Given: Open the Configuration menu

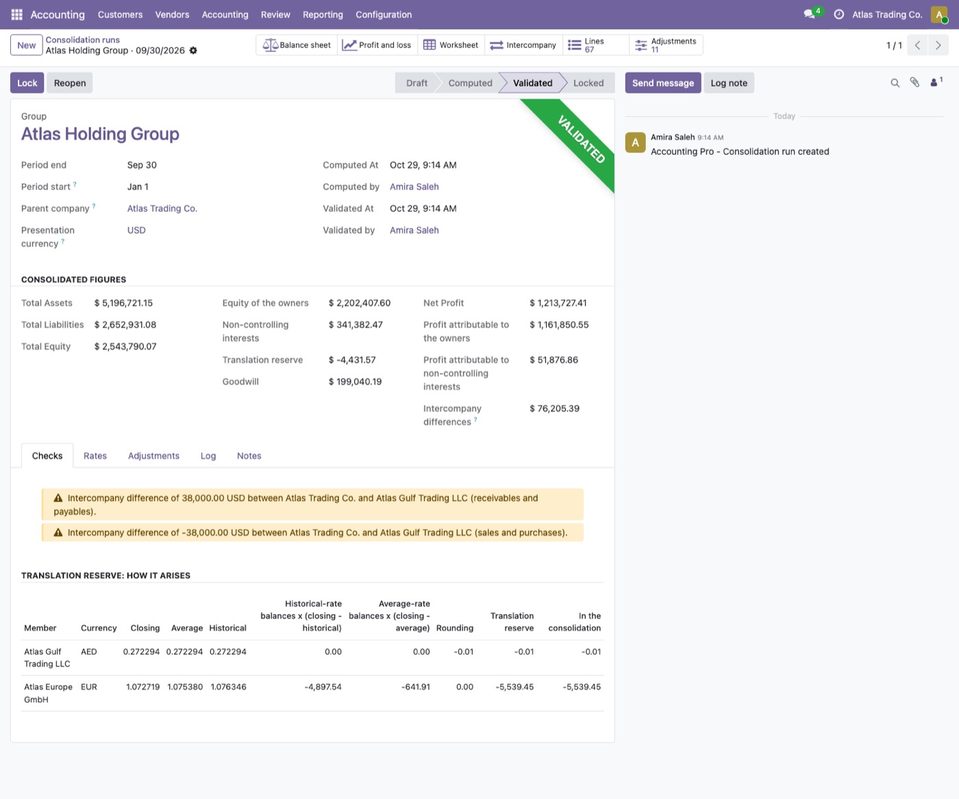Looking at the screenshot, I should point(383,14).
